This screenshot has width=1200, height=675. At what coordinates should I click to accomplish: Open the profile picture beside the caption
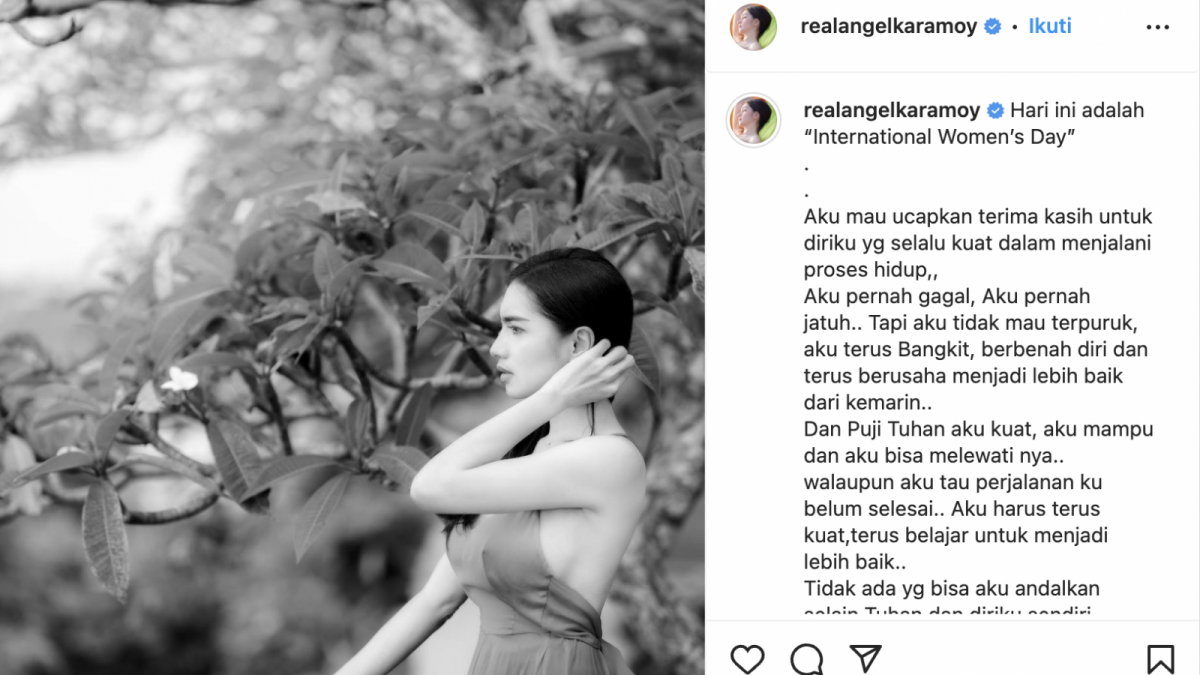pos(753,121)
